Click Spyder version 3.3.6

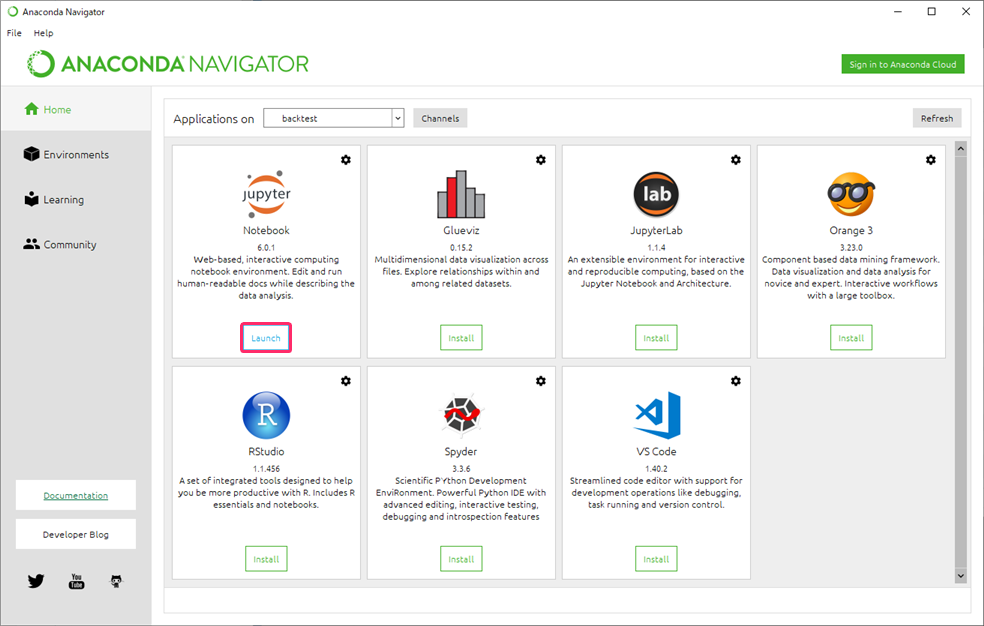(x=461, y=469)
